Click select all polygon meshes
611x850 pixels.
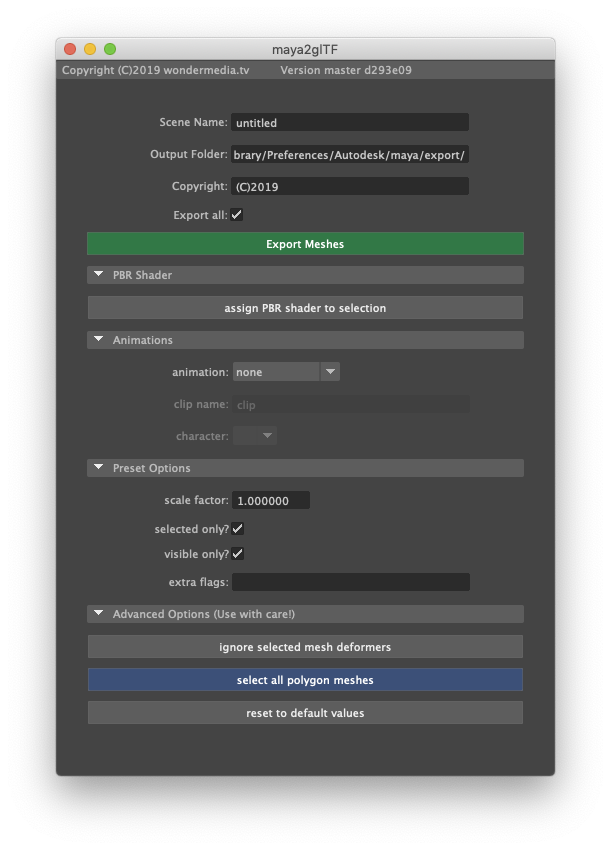[305, 680]
